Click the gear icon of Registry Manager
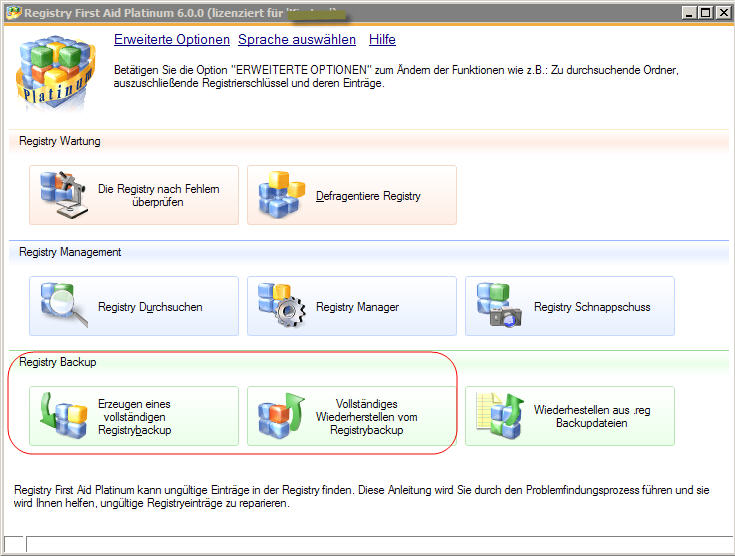735x556 pixels. (x=281, y=305)
